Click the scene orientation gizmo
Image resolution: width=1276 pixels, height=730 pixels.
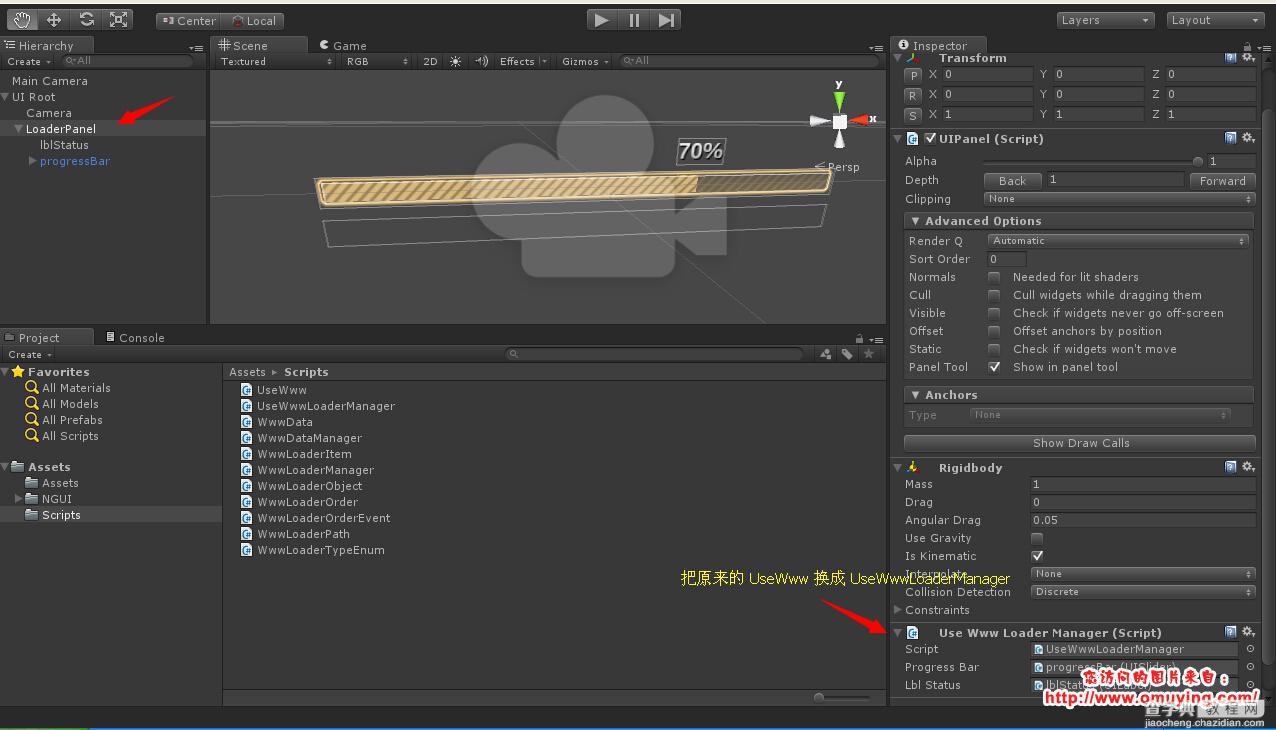839,120
